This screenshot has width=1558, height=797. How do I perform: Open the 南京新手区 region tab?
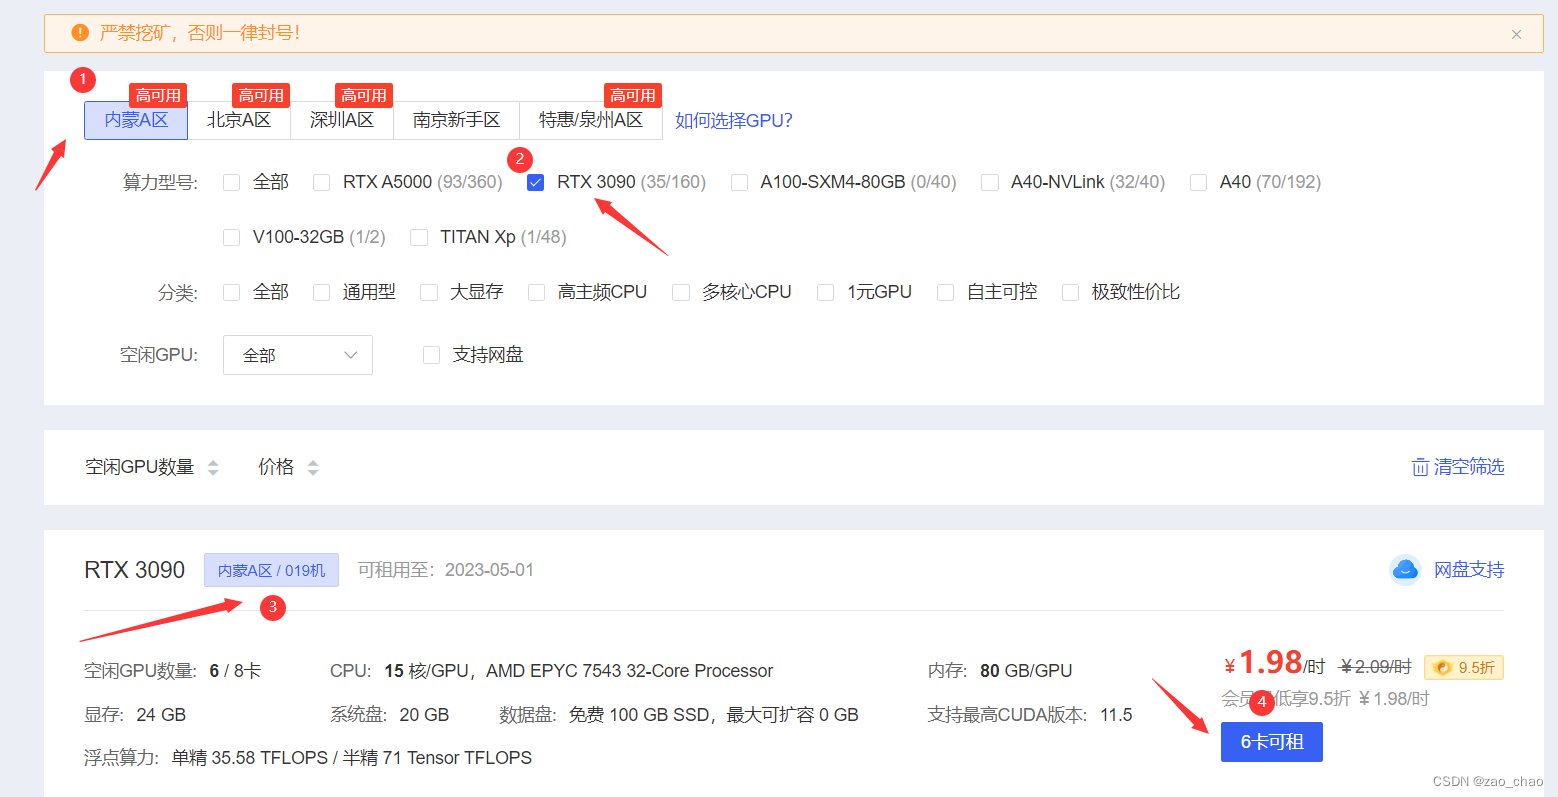pos(457,120)
